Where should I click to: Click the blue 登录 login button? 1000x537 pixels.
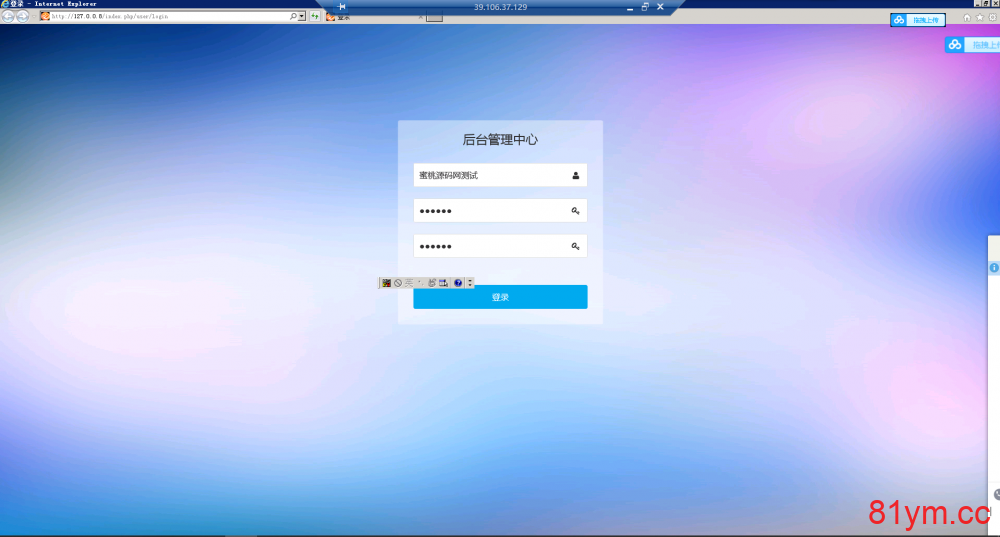click(500, 297)
